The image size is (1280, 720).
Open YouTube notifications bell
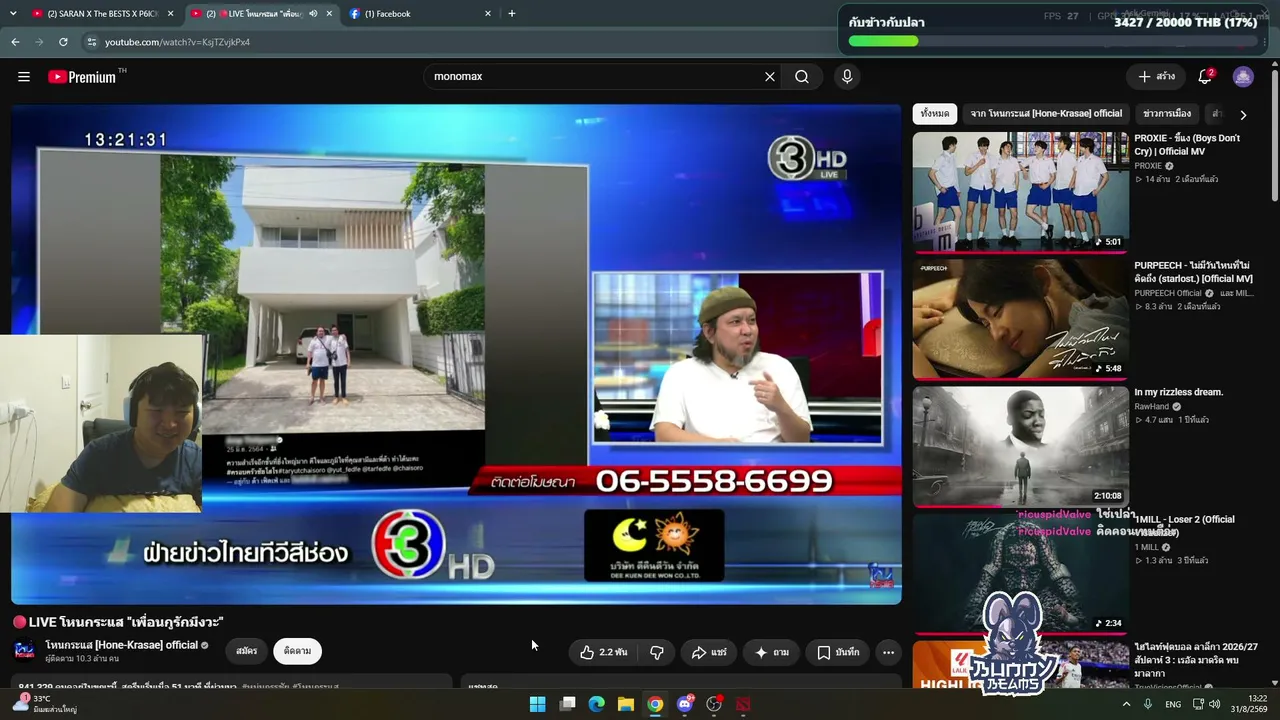[1205, 77]
